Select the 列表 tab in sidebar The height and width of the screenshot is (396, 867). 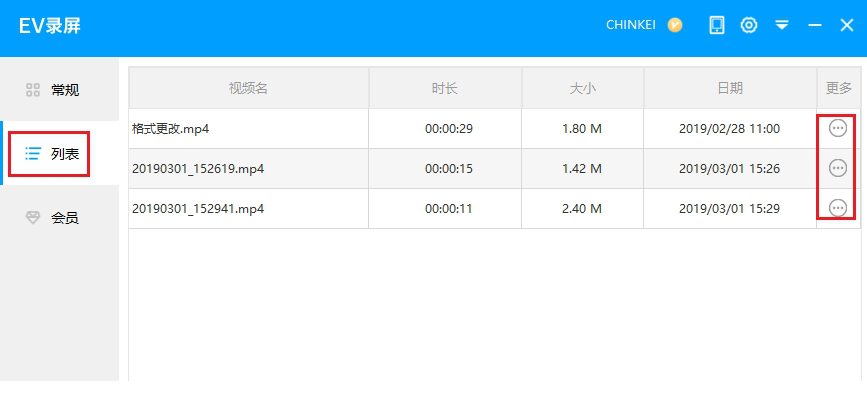click(60, 154)
